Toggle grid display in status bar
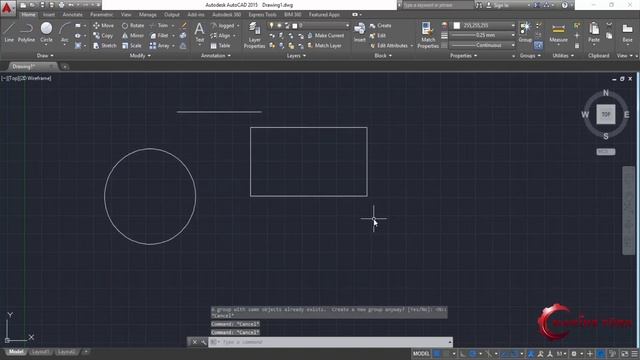 click(x=437, y=353)
